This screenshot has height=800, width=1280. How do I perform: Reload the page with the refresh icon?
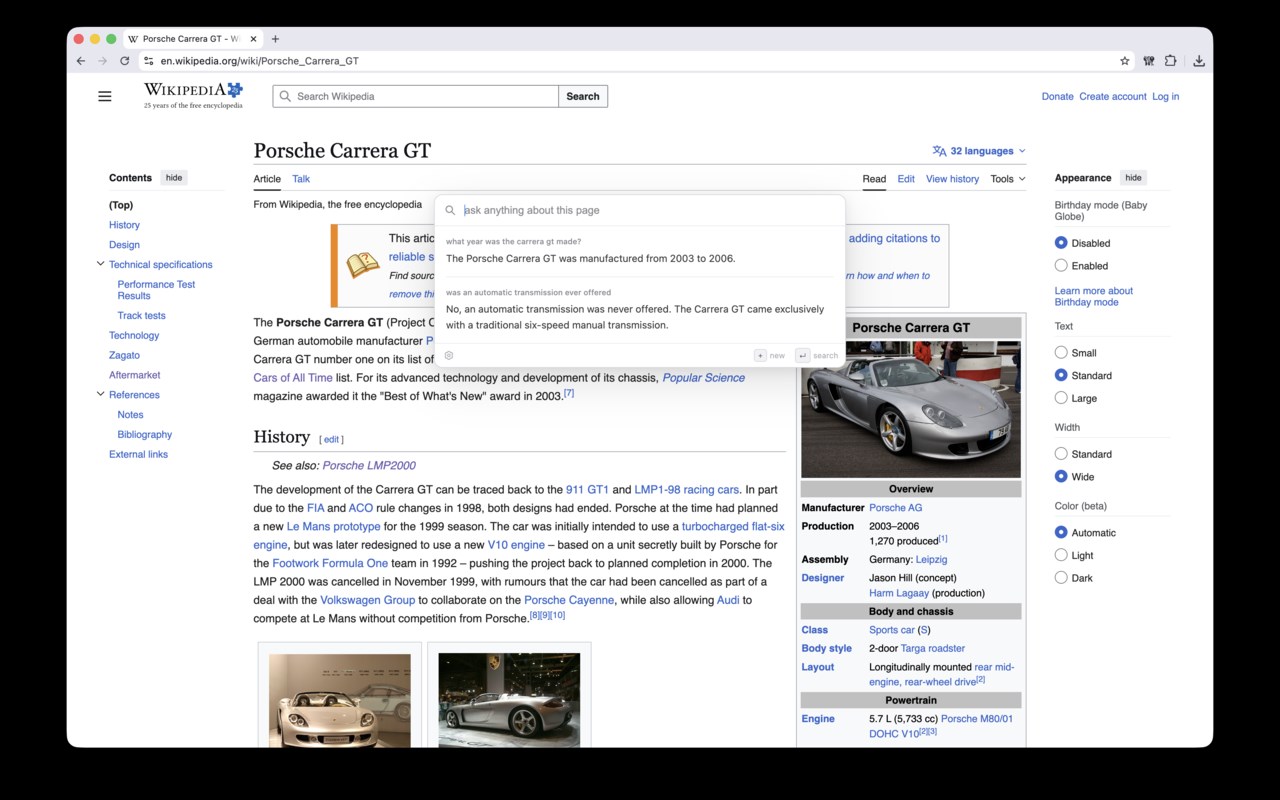pyautogui.click(x=125, y=61)
